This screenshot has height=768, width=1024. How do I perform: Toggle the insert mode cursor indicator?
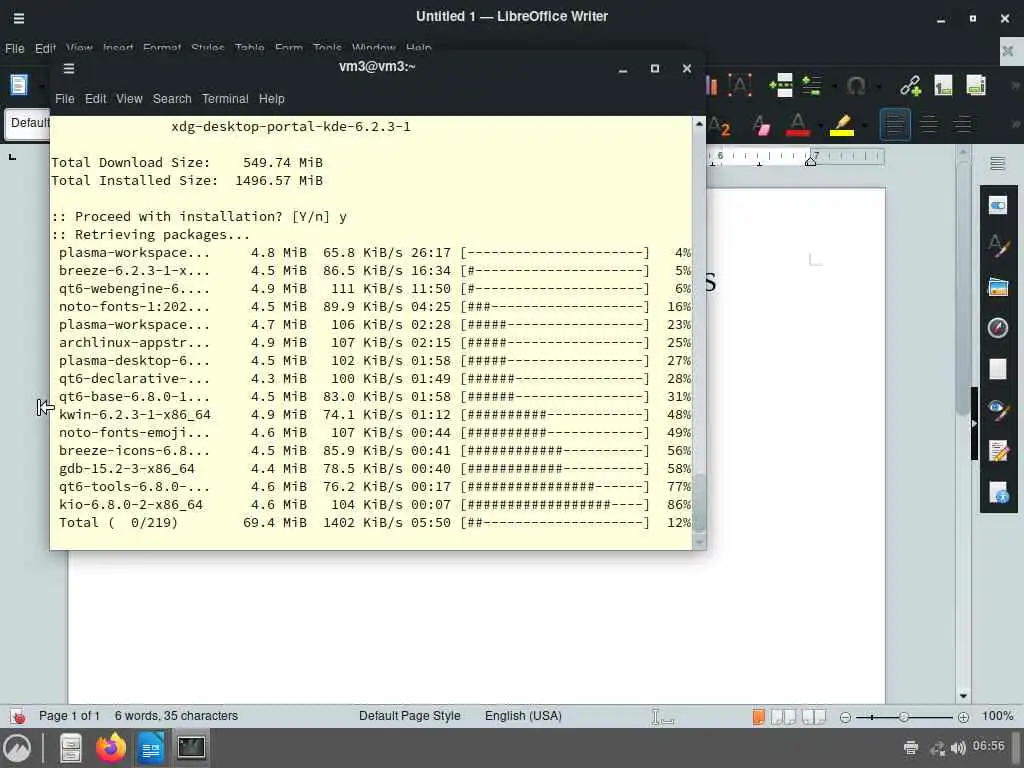662,716
